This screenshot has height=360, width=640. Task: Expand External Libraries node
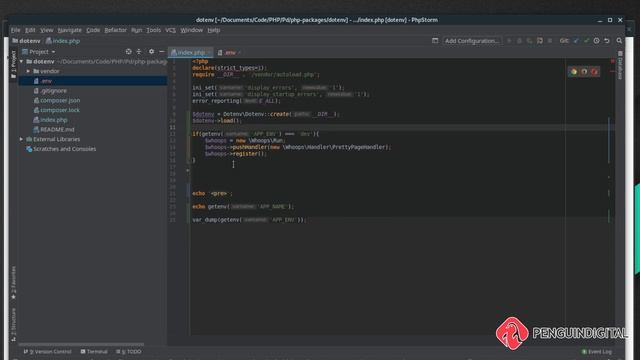(21, 139)
